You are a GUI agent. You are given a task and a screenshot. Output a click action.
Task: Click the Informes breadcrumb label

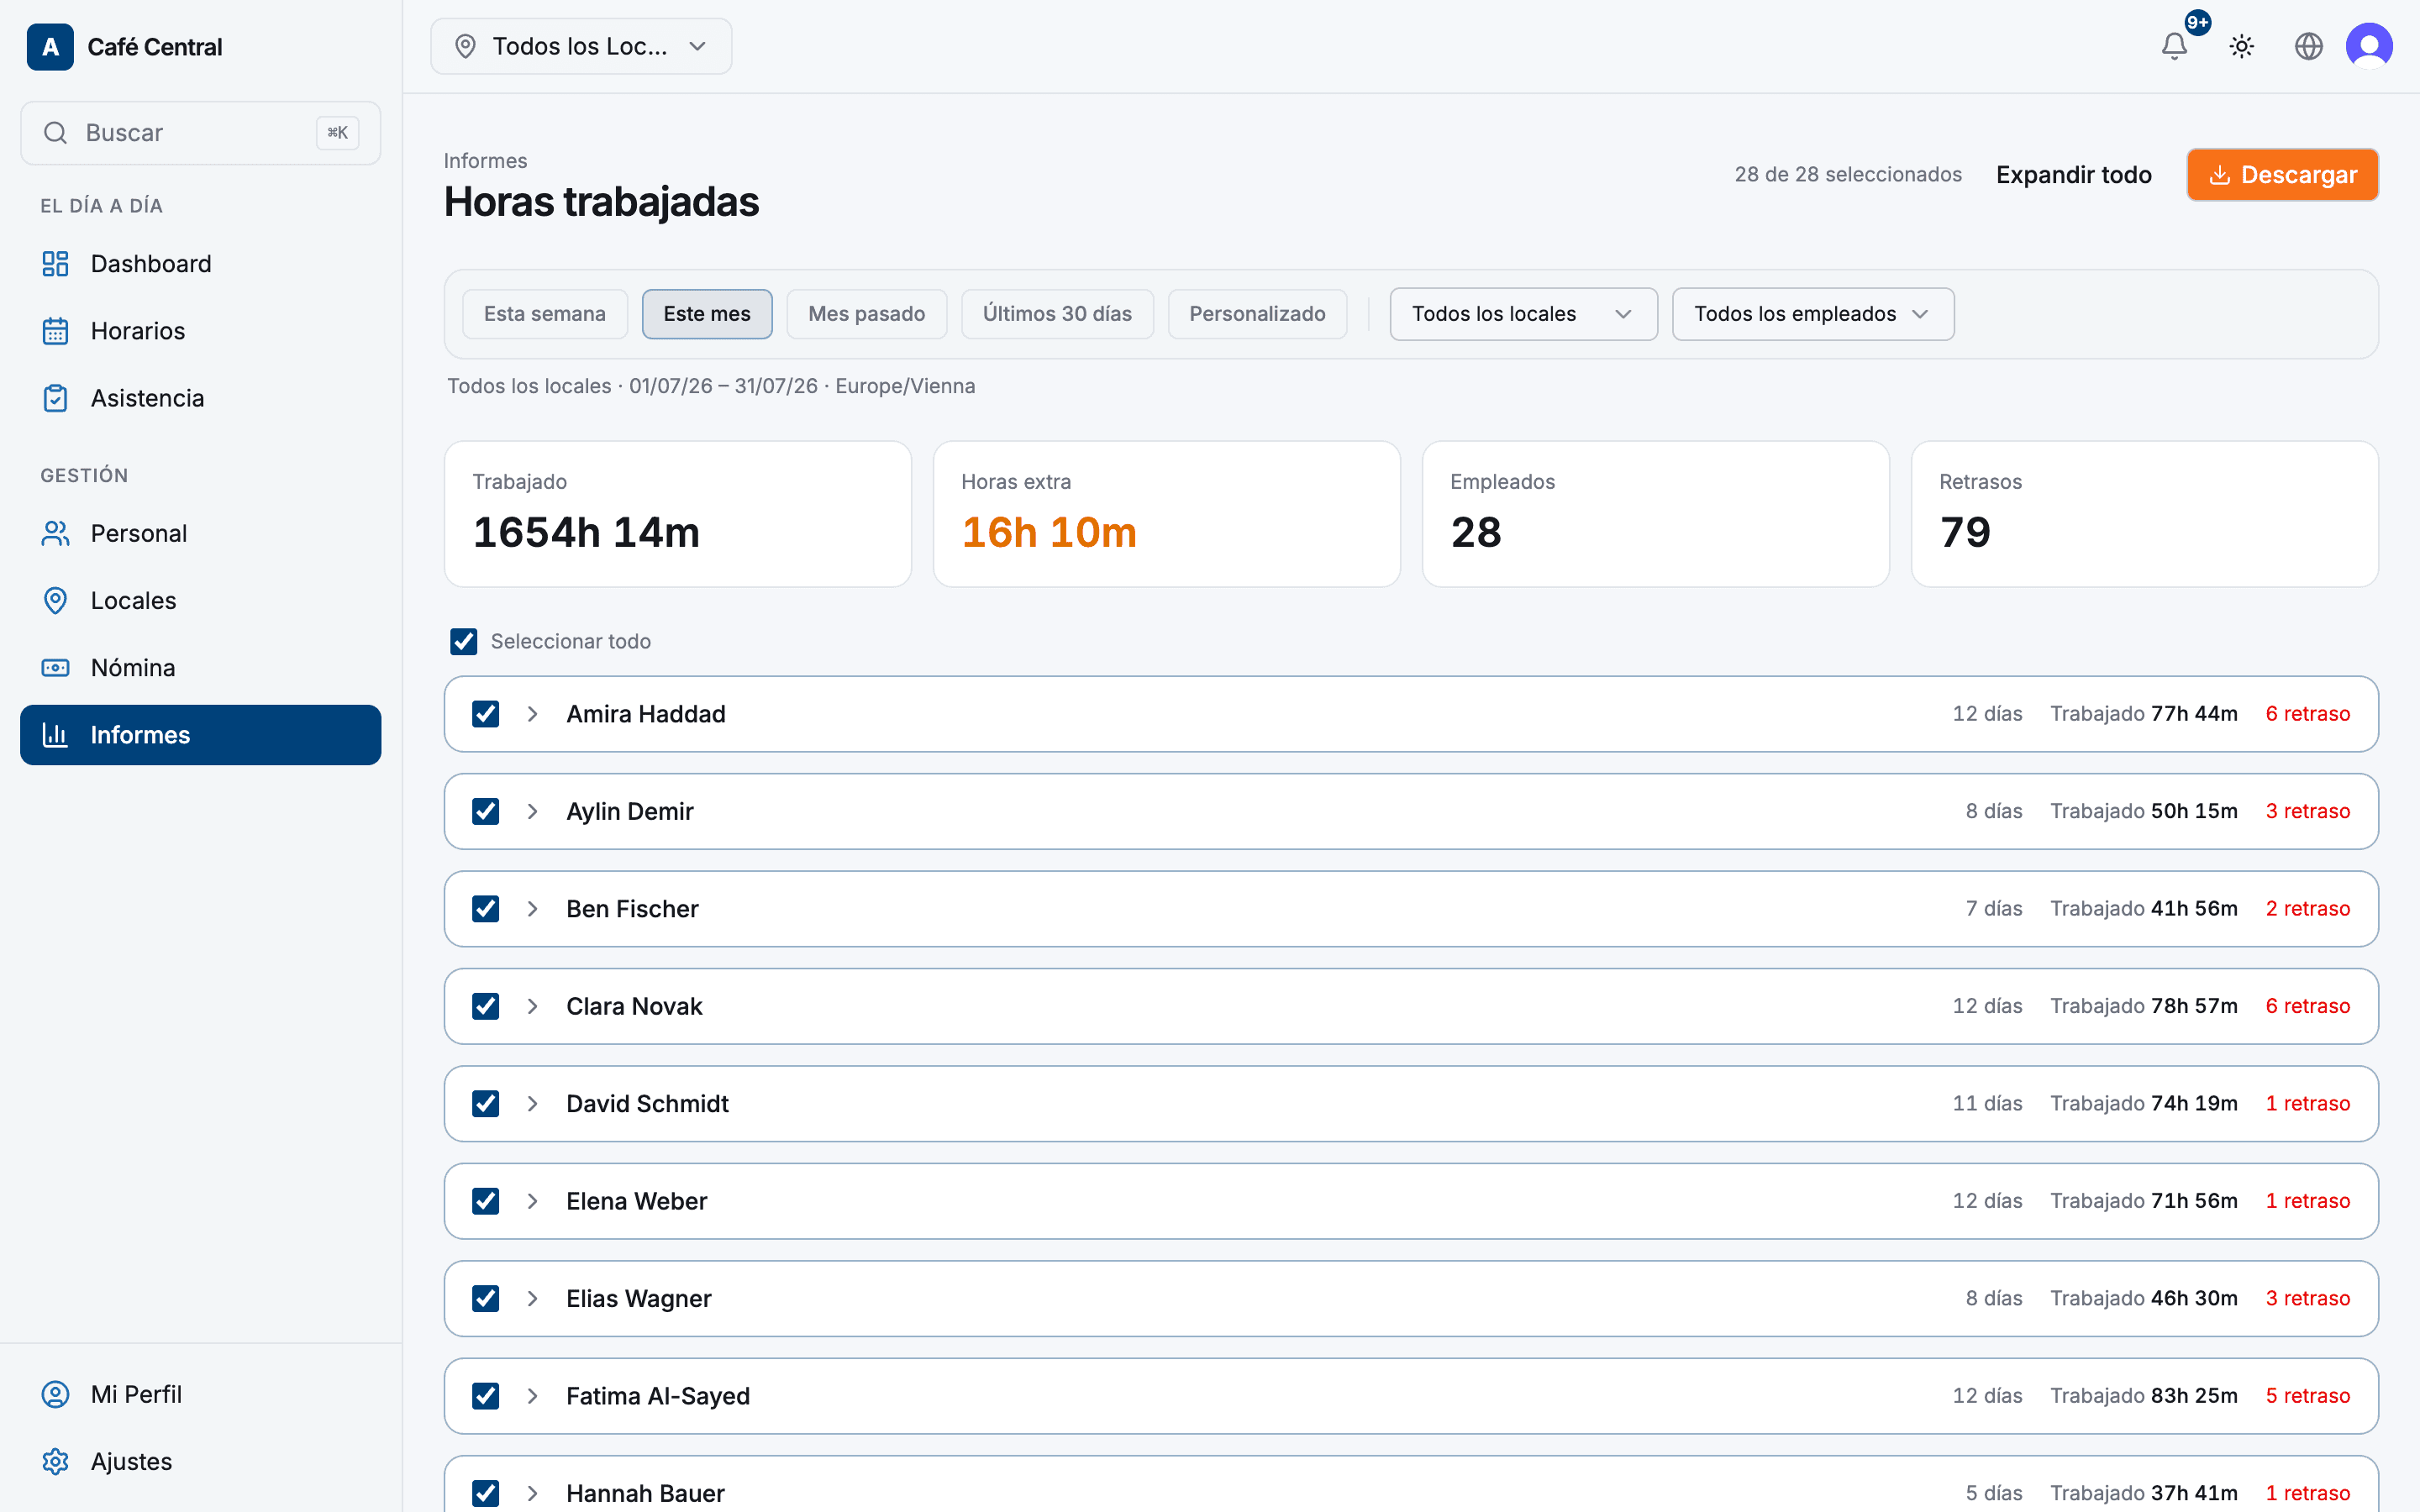tap(485, 161)
